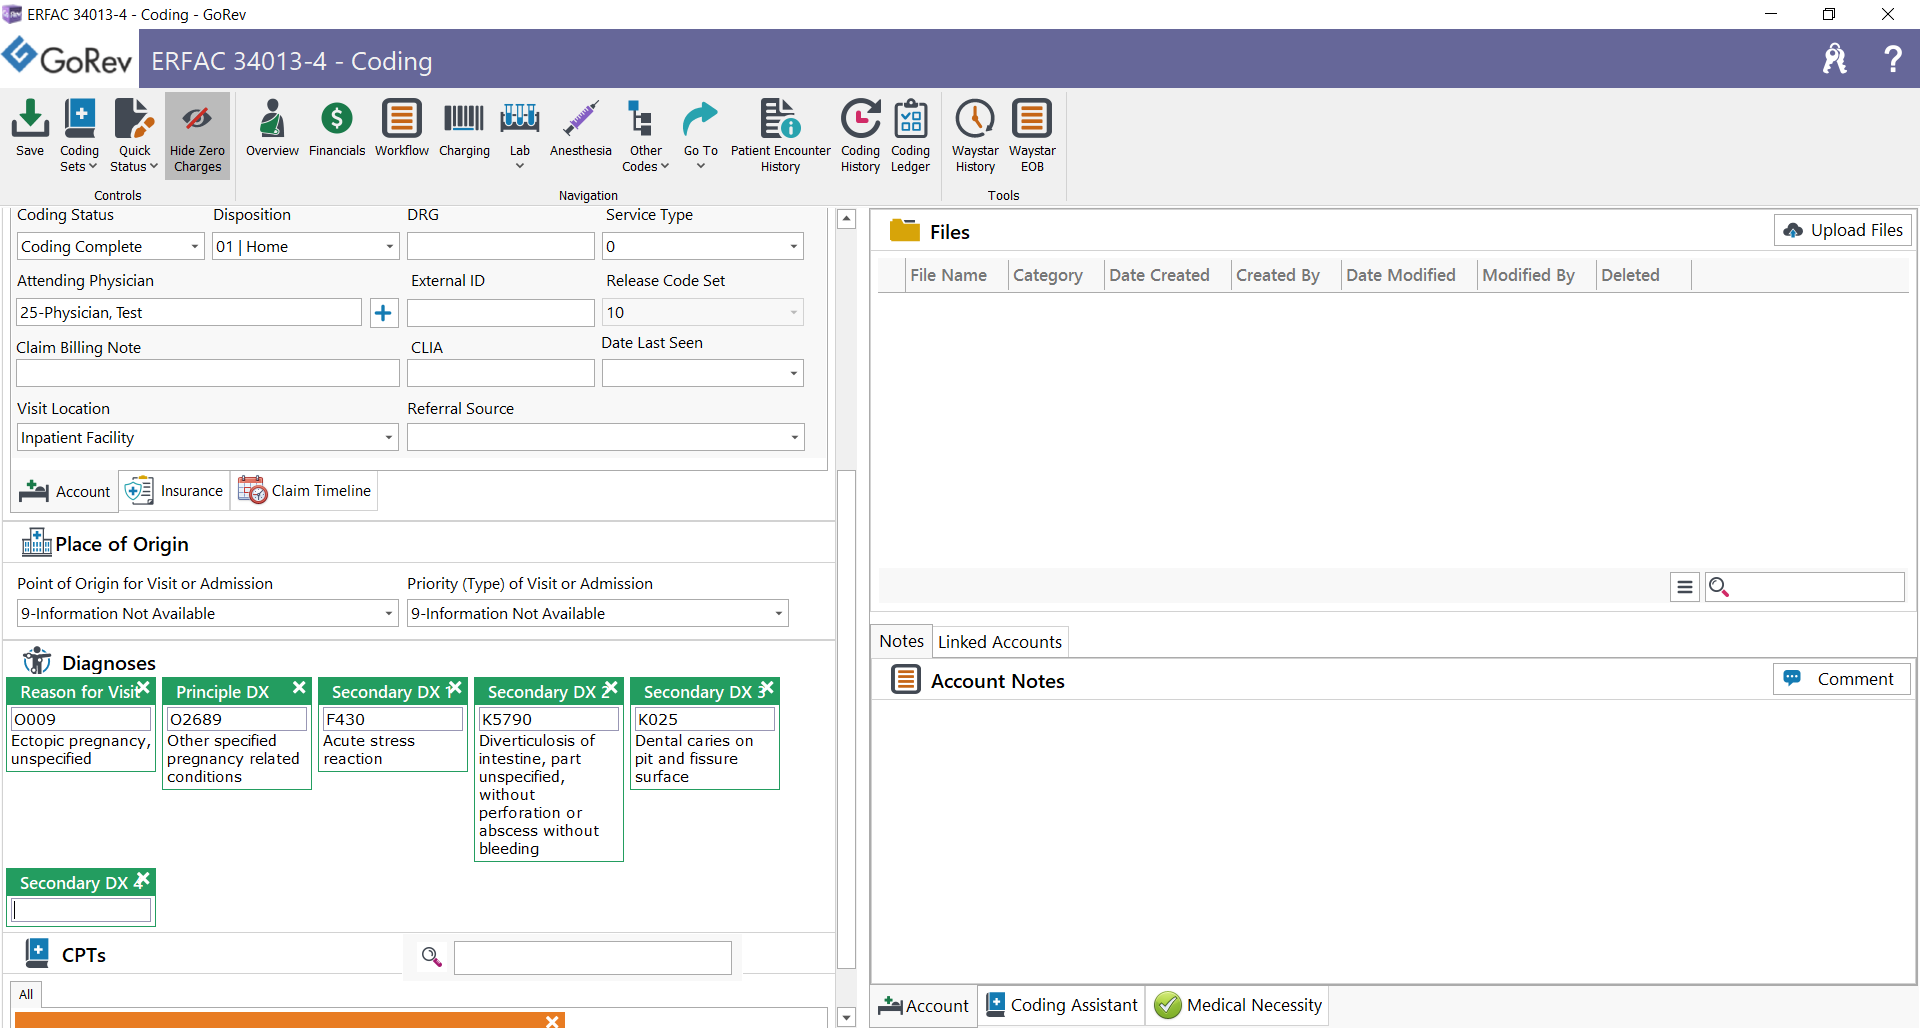Open Anesthesia syringe icon
The height and width of the screenshot is (1028, 1920).
(580, 128)
